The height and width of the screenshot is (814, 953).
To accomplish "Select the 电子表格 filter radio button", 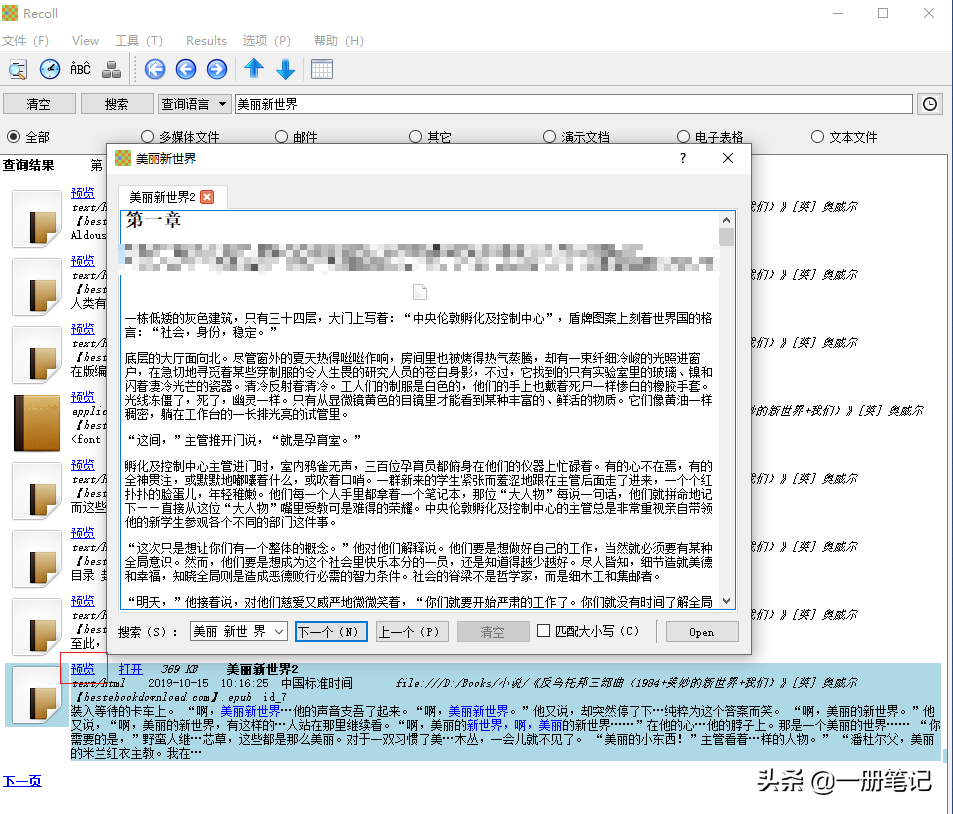I will [x=683, y=137].
